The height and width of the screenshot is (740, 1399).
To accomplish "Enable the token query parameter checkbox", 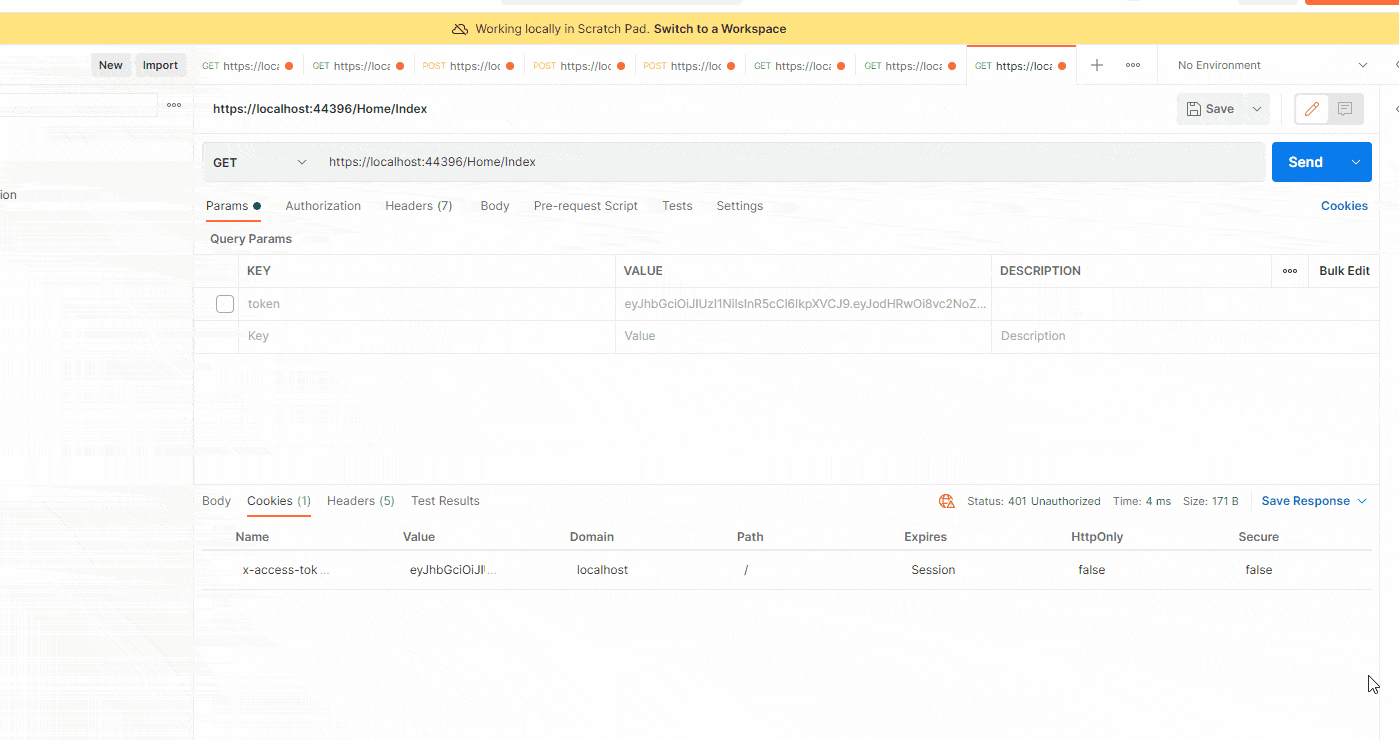I will (x=225, y=304).
